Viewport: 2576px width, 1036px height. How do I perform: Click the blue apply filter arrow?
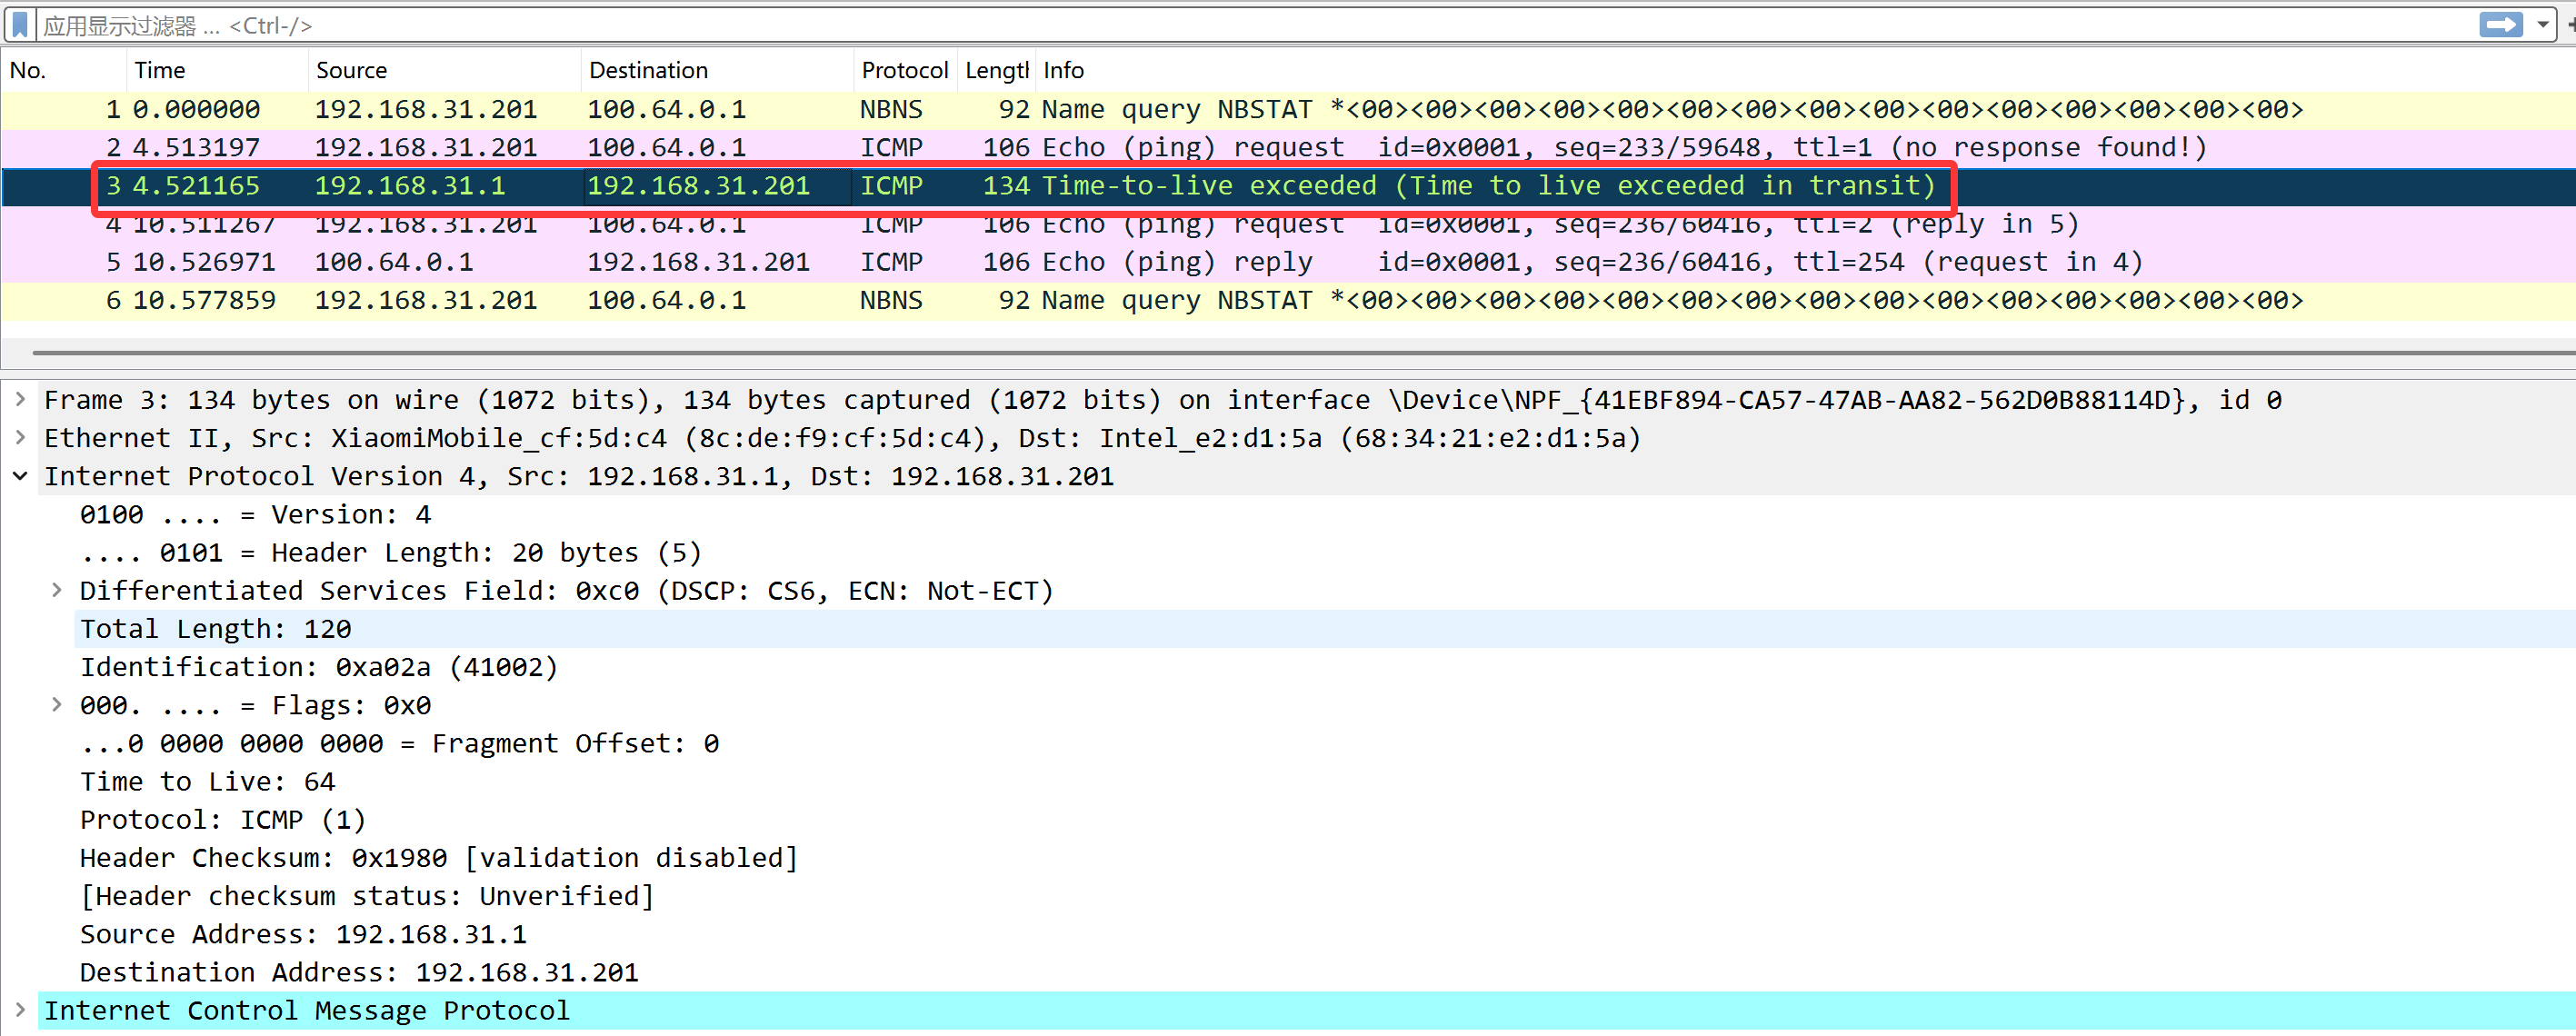click(2500, 24)
